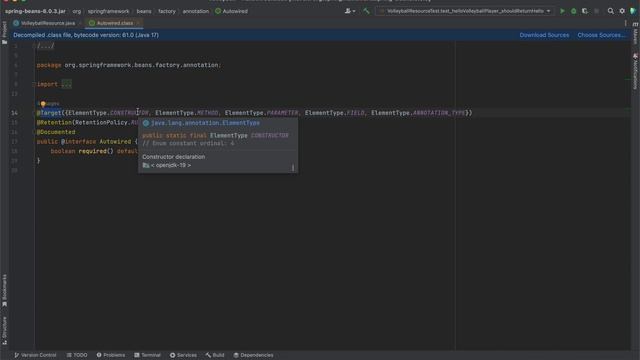Viewport: 640px width, 360px height.
Task: Click the stop run square icon
Action: 596,11
